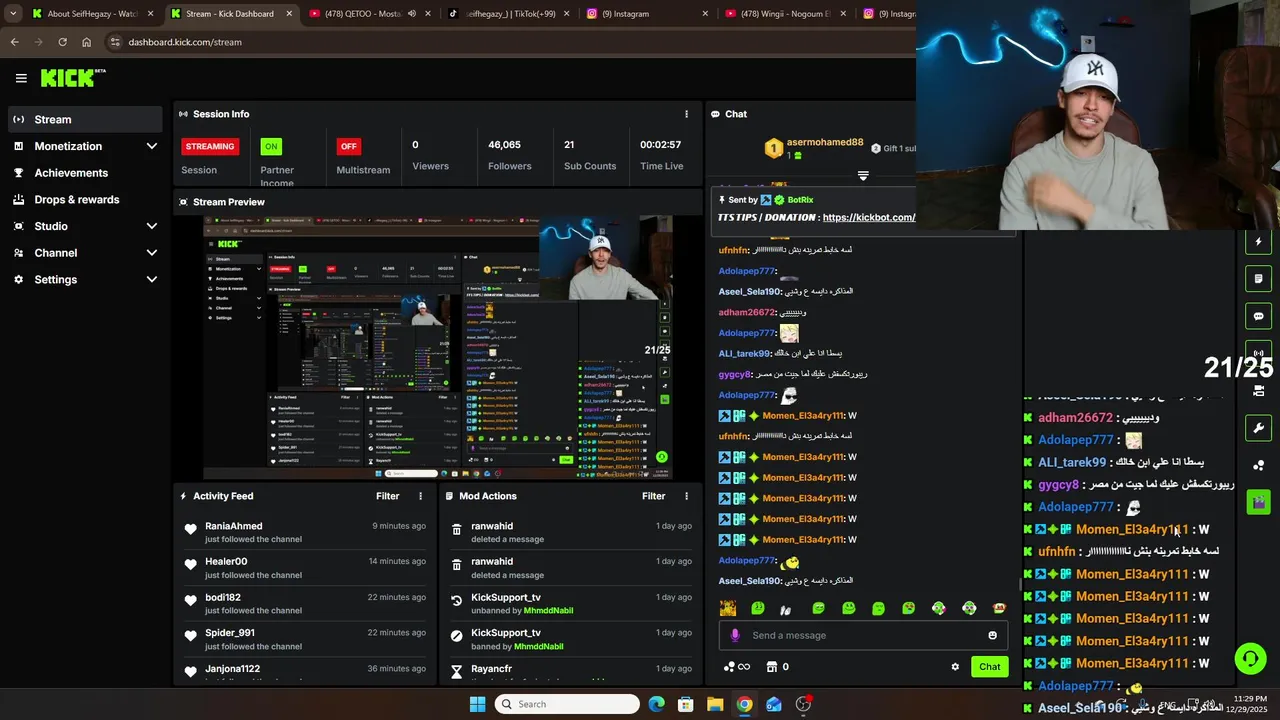The image size is (1280, 720).
Task: Click the 00:02:57 Time Live value
Action: 660,145
